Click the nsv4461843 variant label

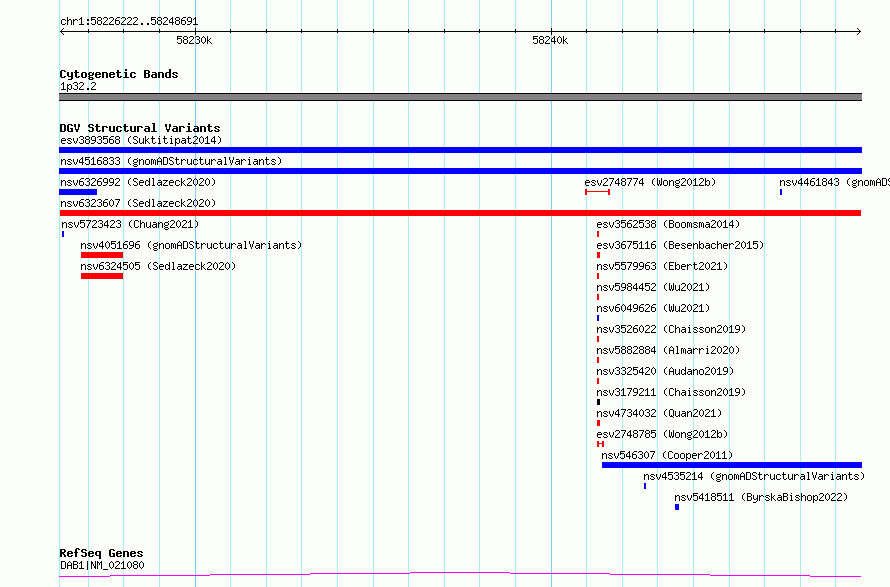tap(834, 182)
